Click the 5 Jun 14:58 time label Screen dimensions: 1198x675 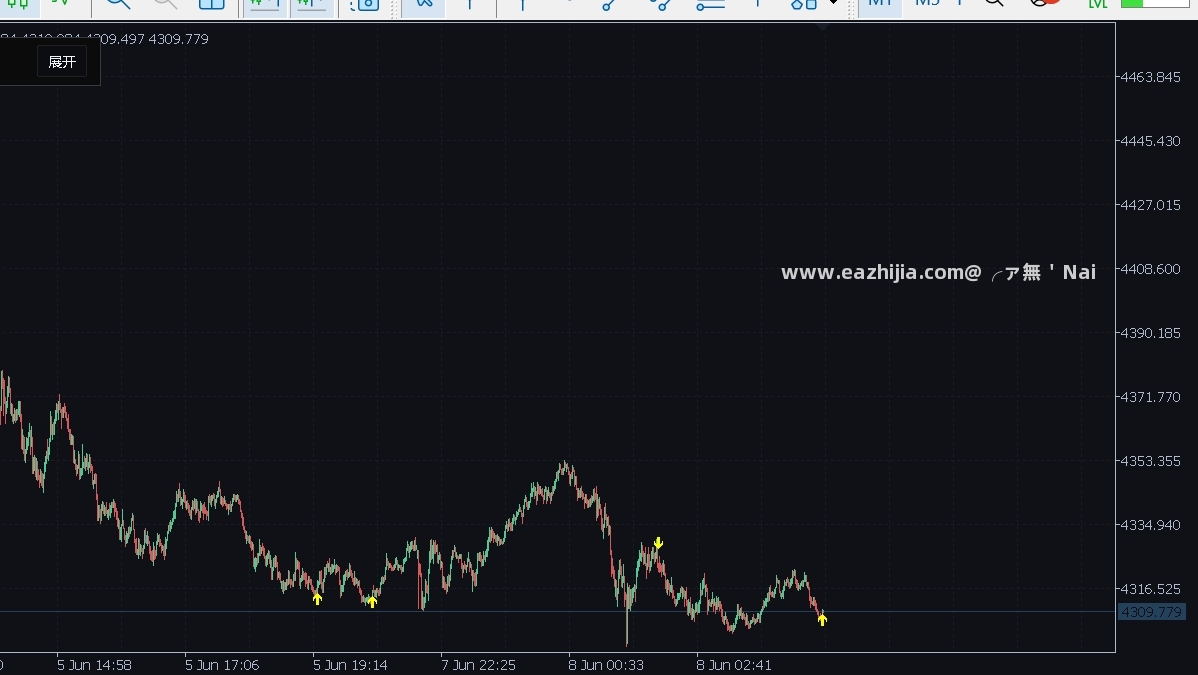click(x=94, y=665)
